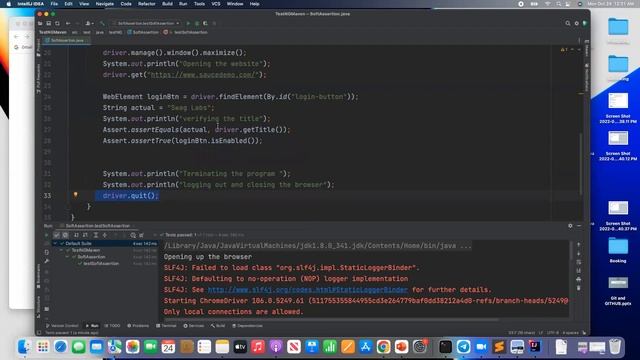The image size is (640, 360).
Task: Select the SoftAssertion.testSoftAssertion run tab
Action: (98, 226)
